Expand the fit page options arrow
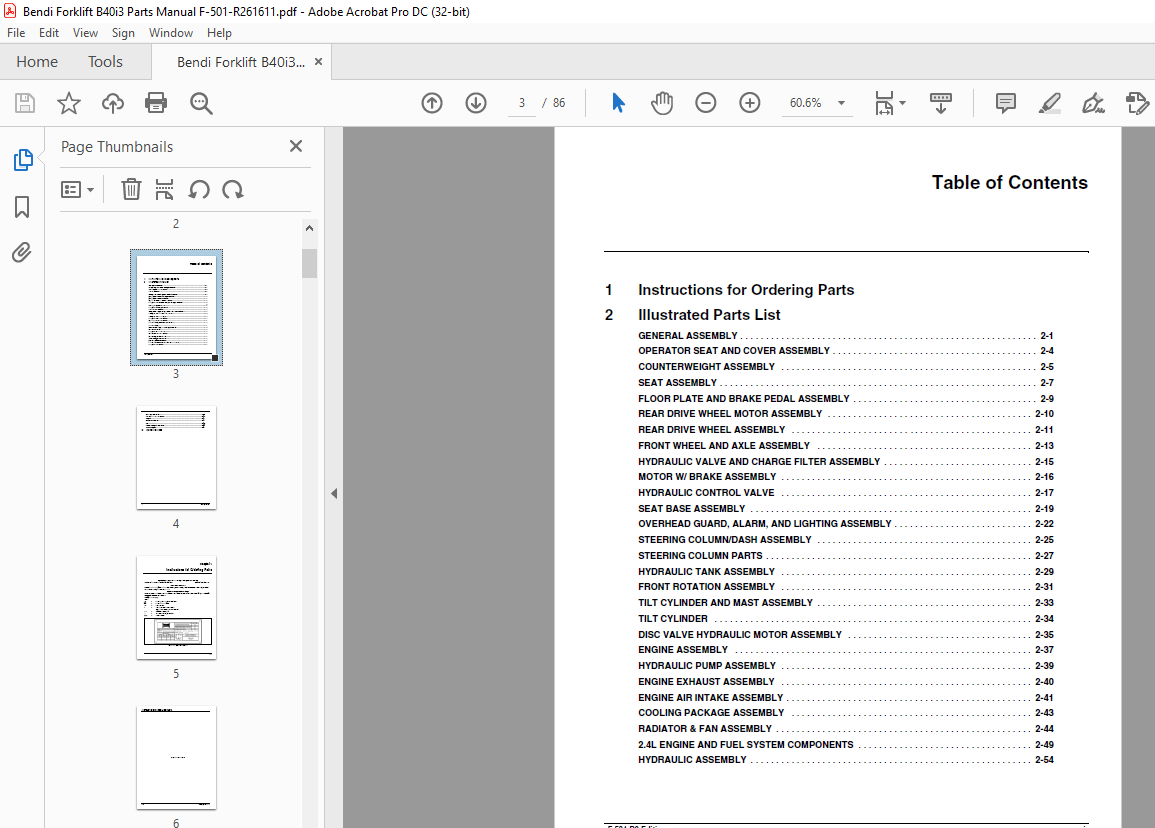 902,103
